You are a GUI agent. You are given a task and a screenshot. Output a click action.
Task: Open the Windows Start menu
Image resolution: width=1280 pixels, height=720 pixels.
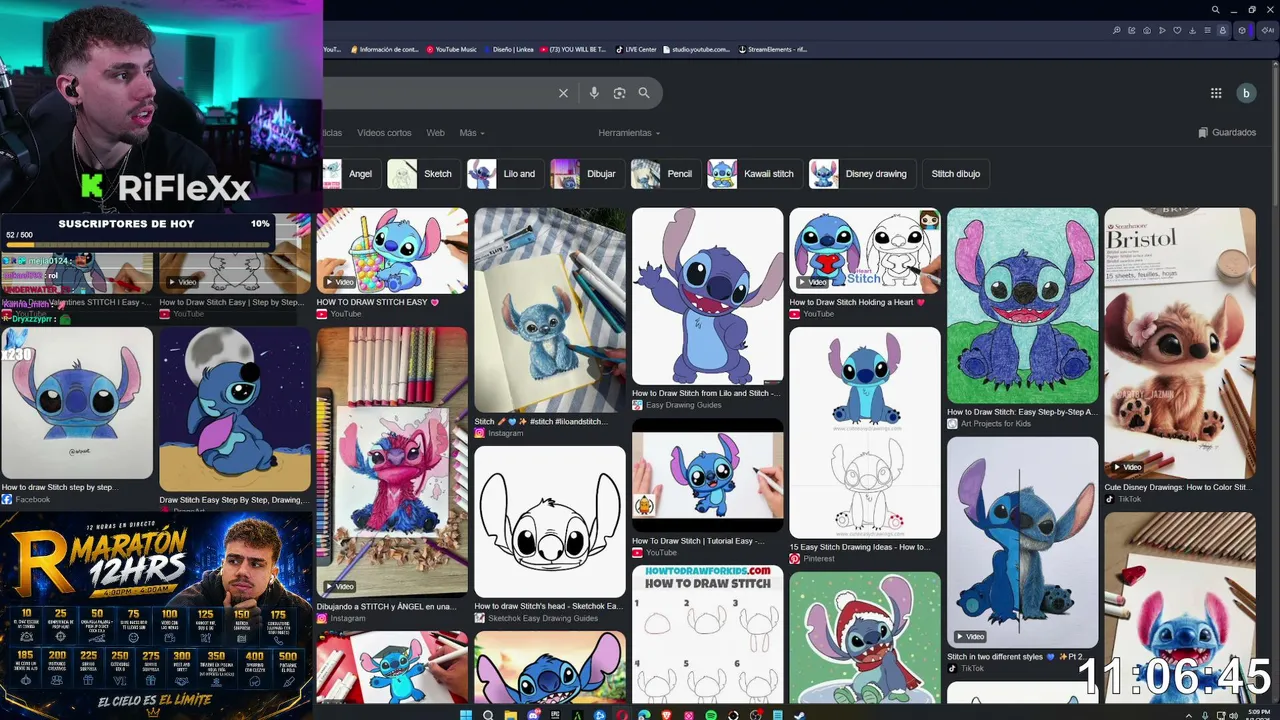(x=466, y=715)
